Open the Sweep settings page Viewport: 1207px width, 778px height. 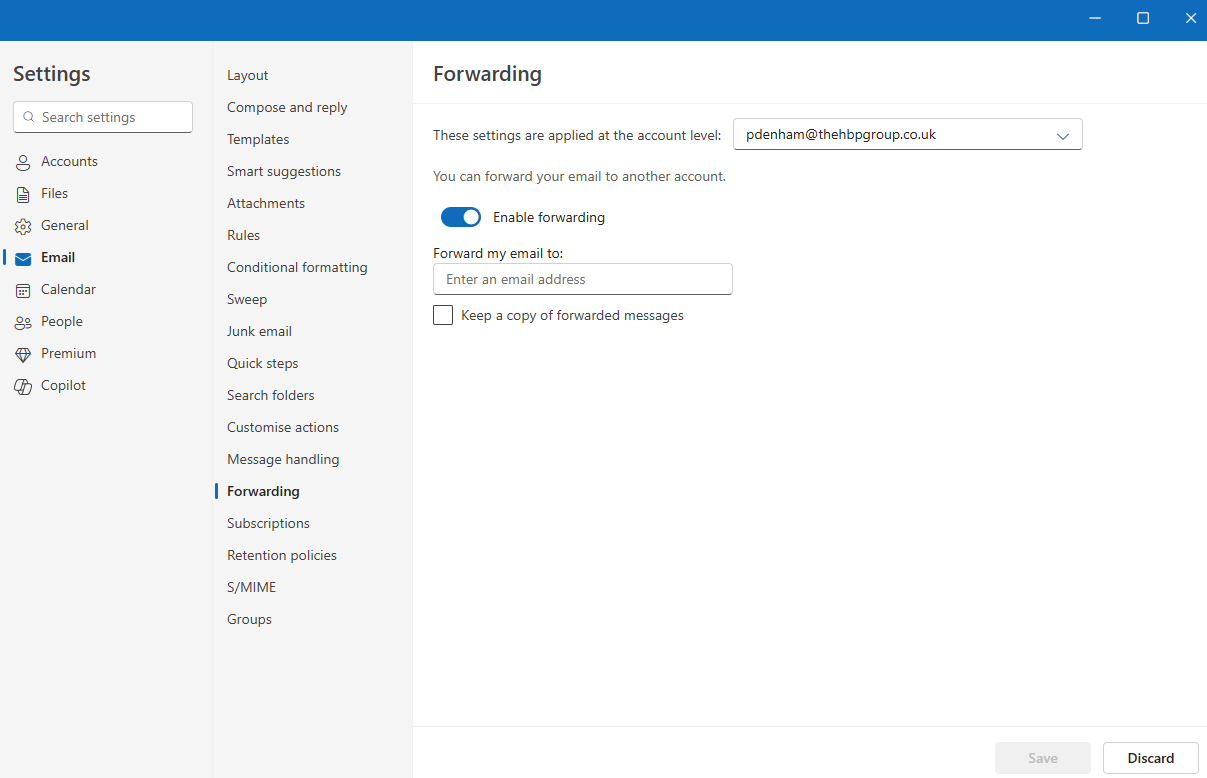tap(247, 299)
